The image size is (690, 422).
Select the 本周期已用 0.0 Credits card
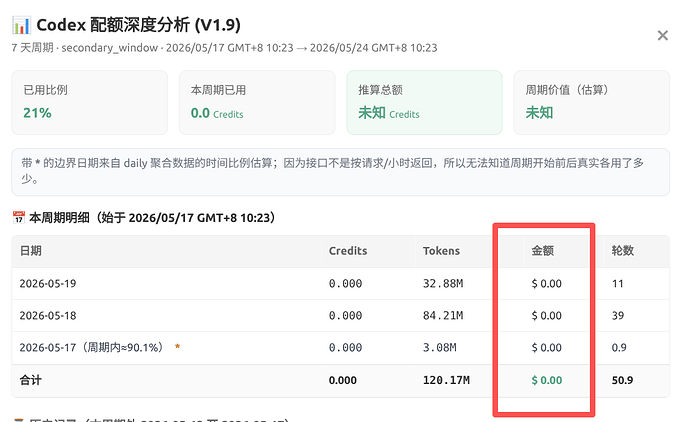point(257,103)
